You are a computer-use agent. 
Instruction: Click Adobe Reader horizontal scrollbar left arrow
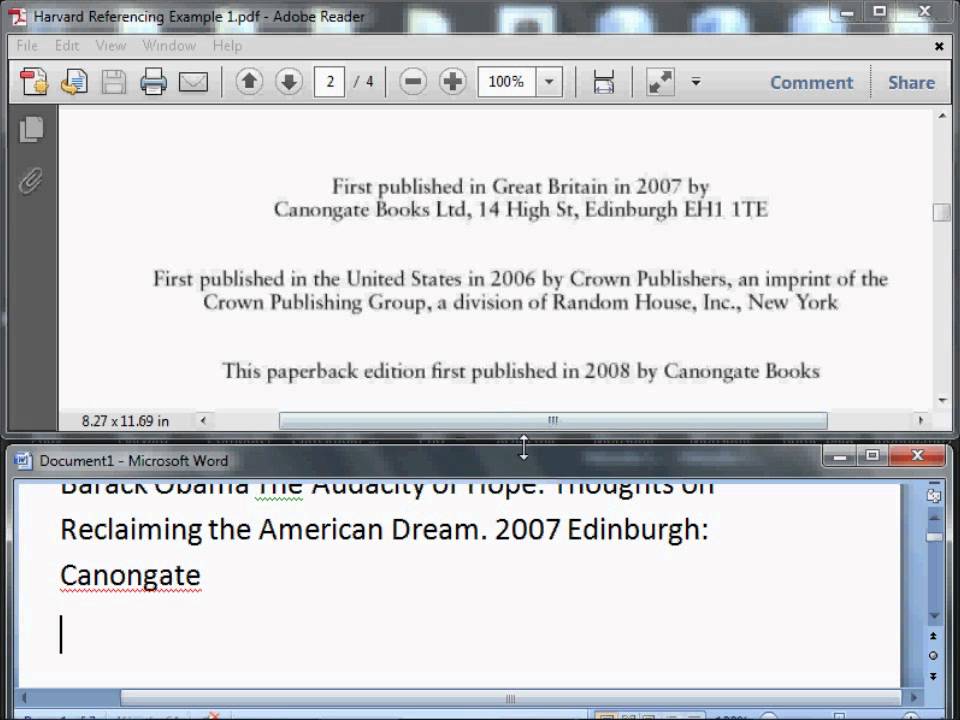click(x=203, y=421)
